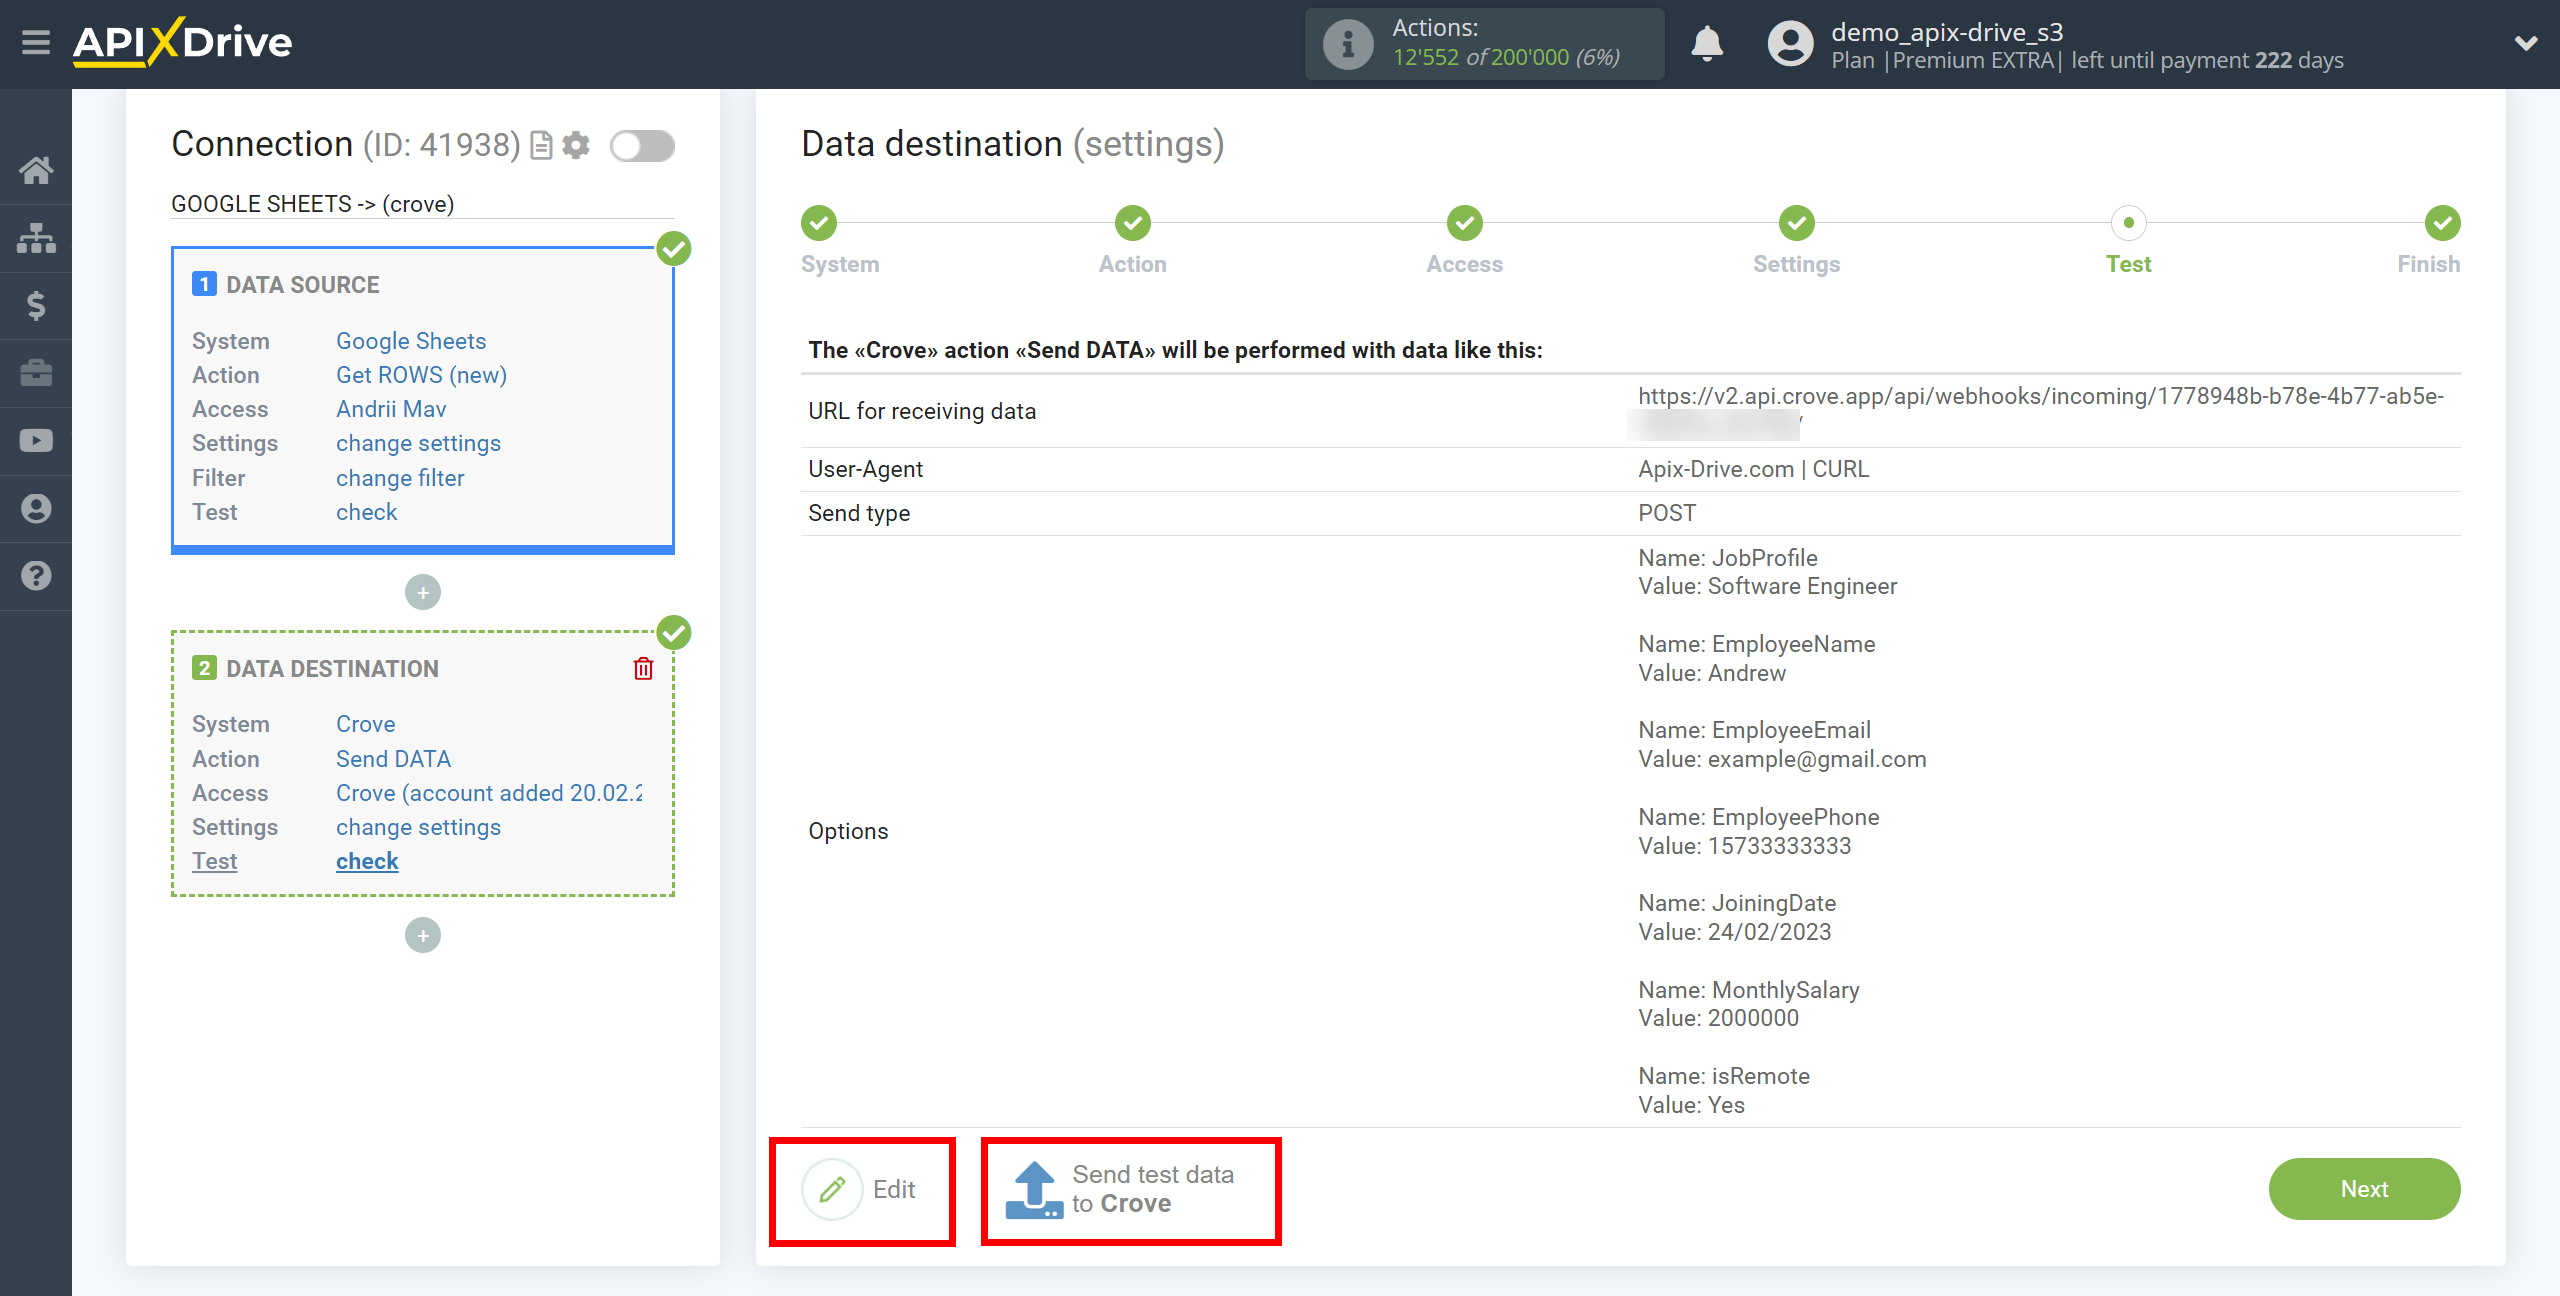Go to Access step
The image size is (2560, 1296).
[x=1465, y=223]
